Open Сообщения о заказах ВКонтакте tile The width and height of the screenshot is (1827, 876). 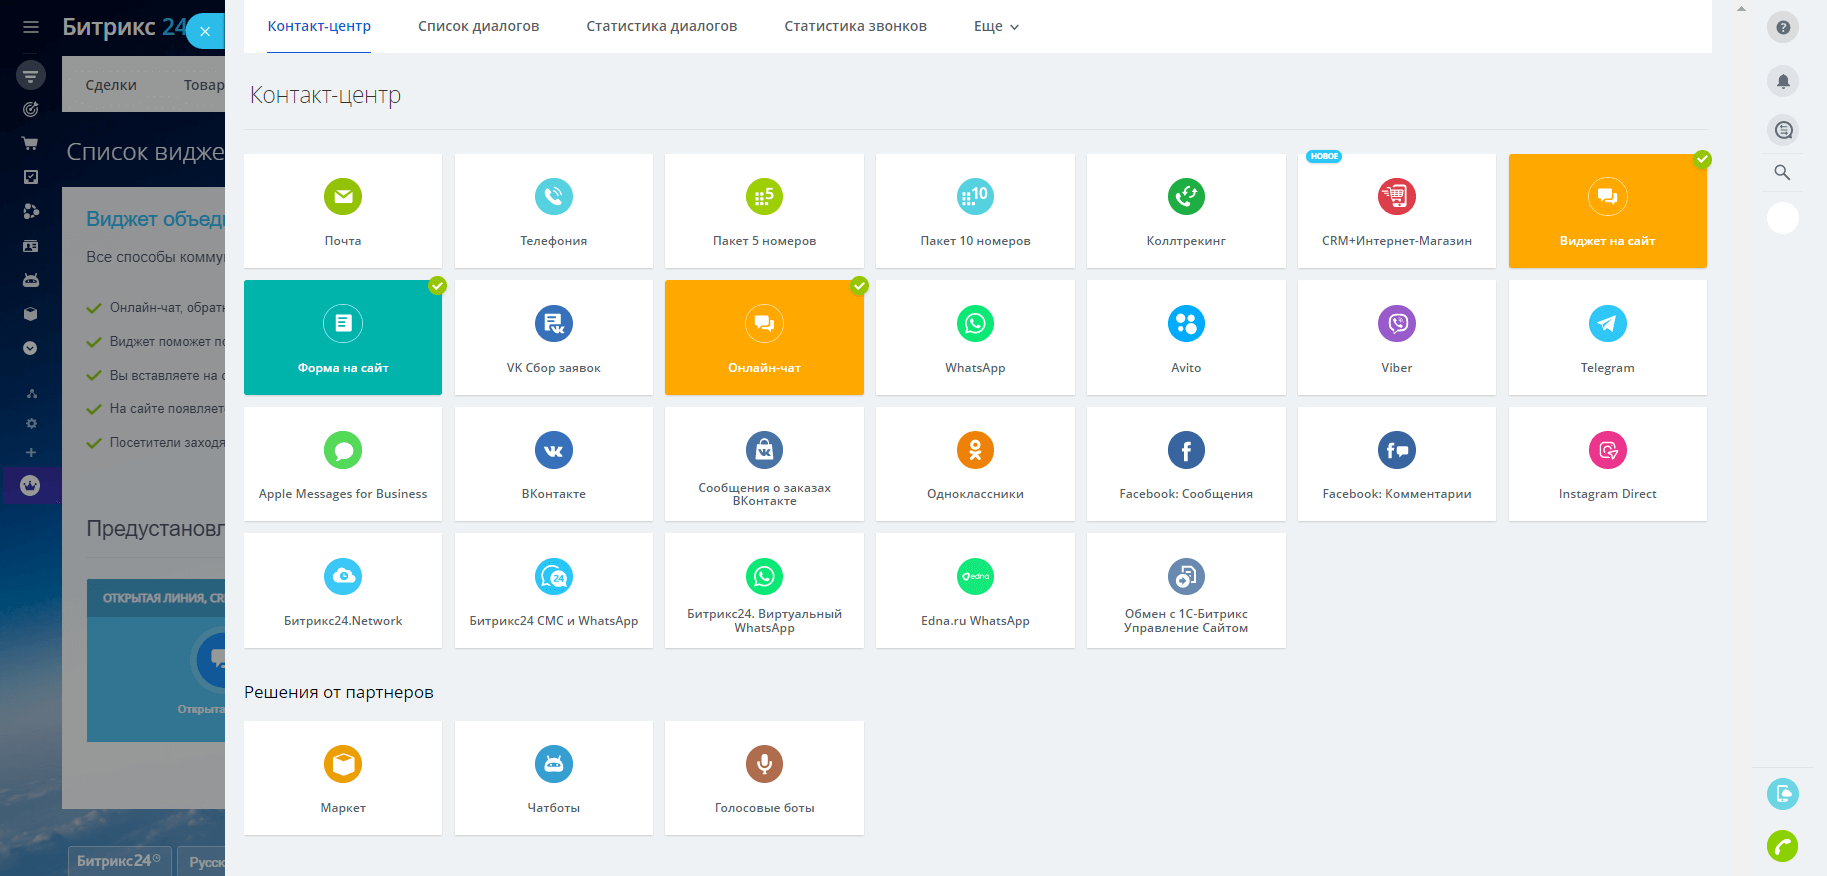(x=764, y=464)
